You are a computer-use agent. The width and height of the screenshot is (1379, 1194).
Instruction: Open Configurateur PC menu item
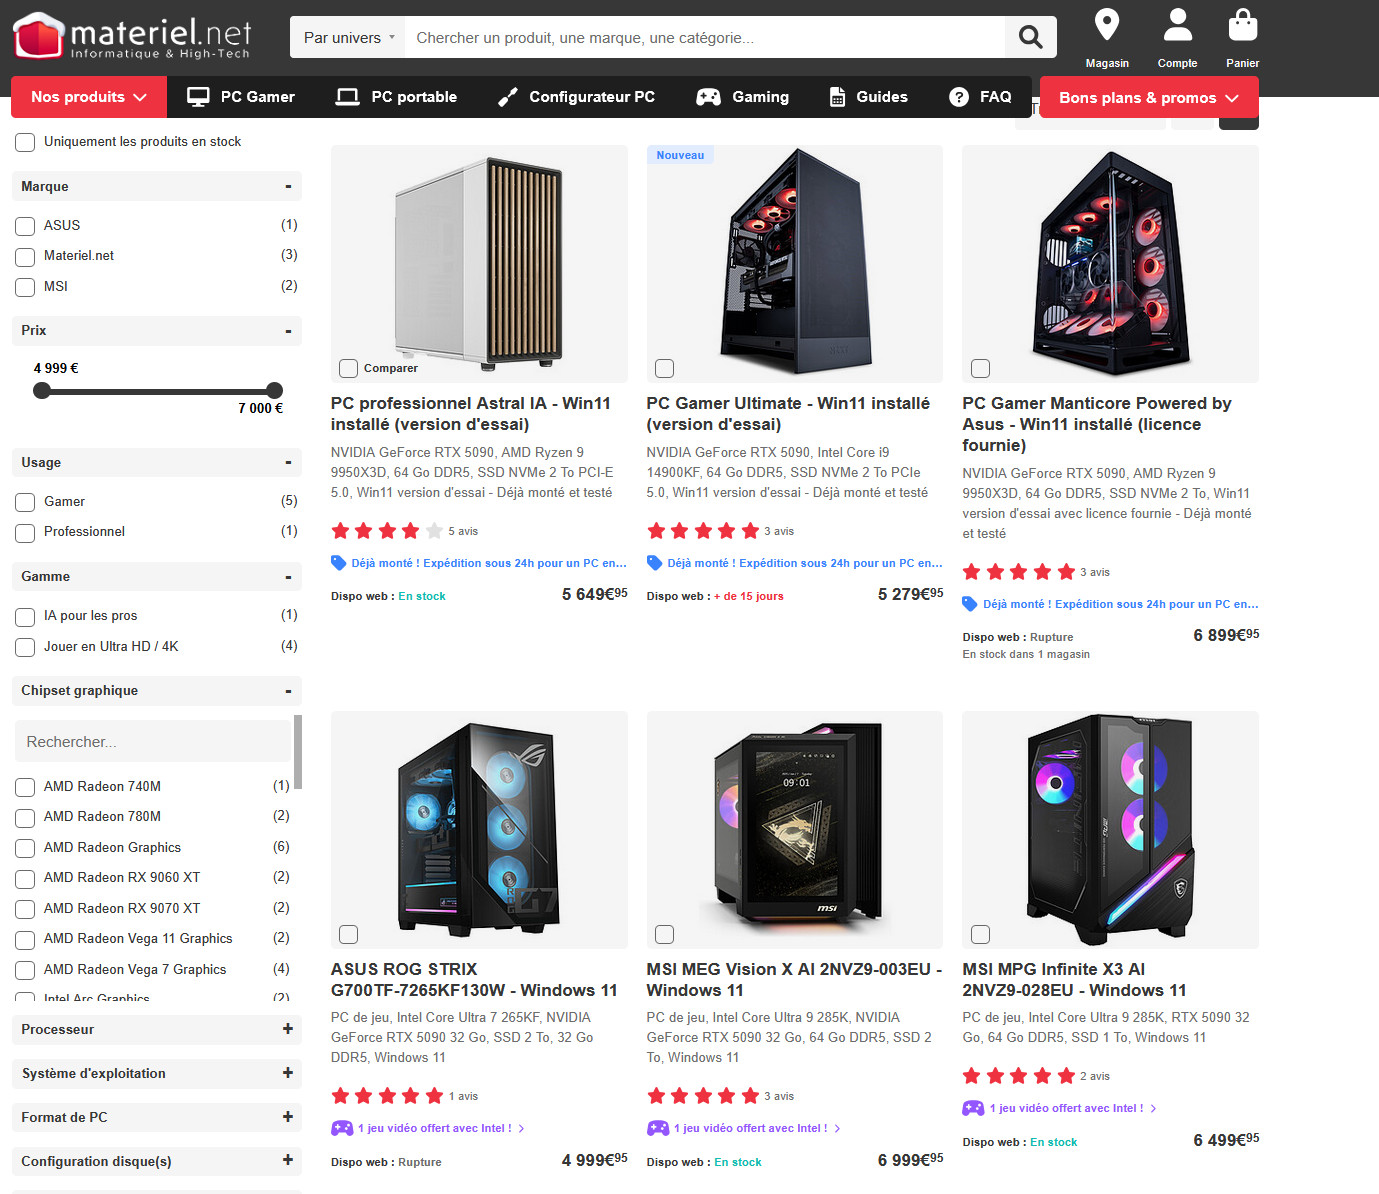[576, 97]
